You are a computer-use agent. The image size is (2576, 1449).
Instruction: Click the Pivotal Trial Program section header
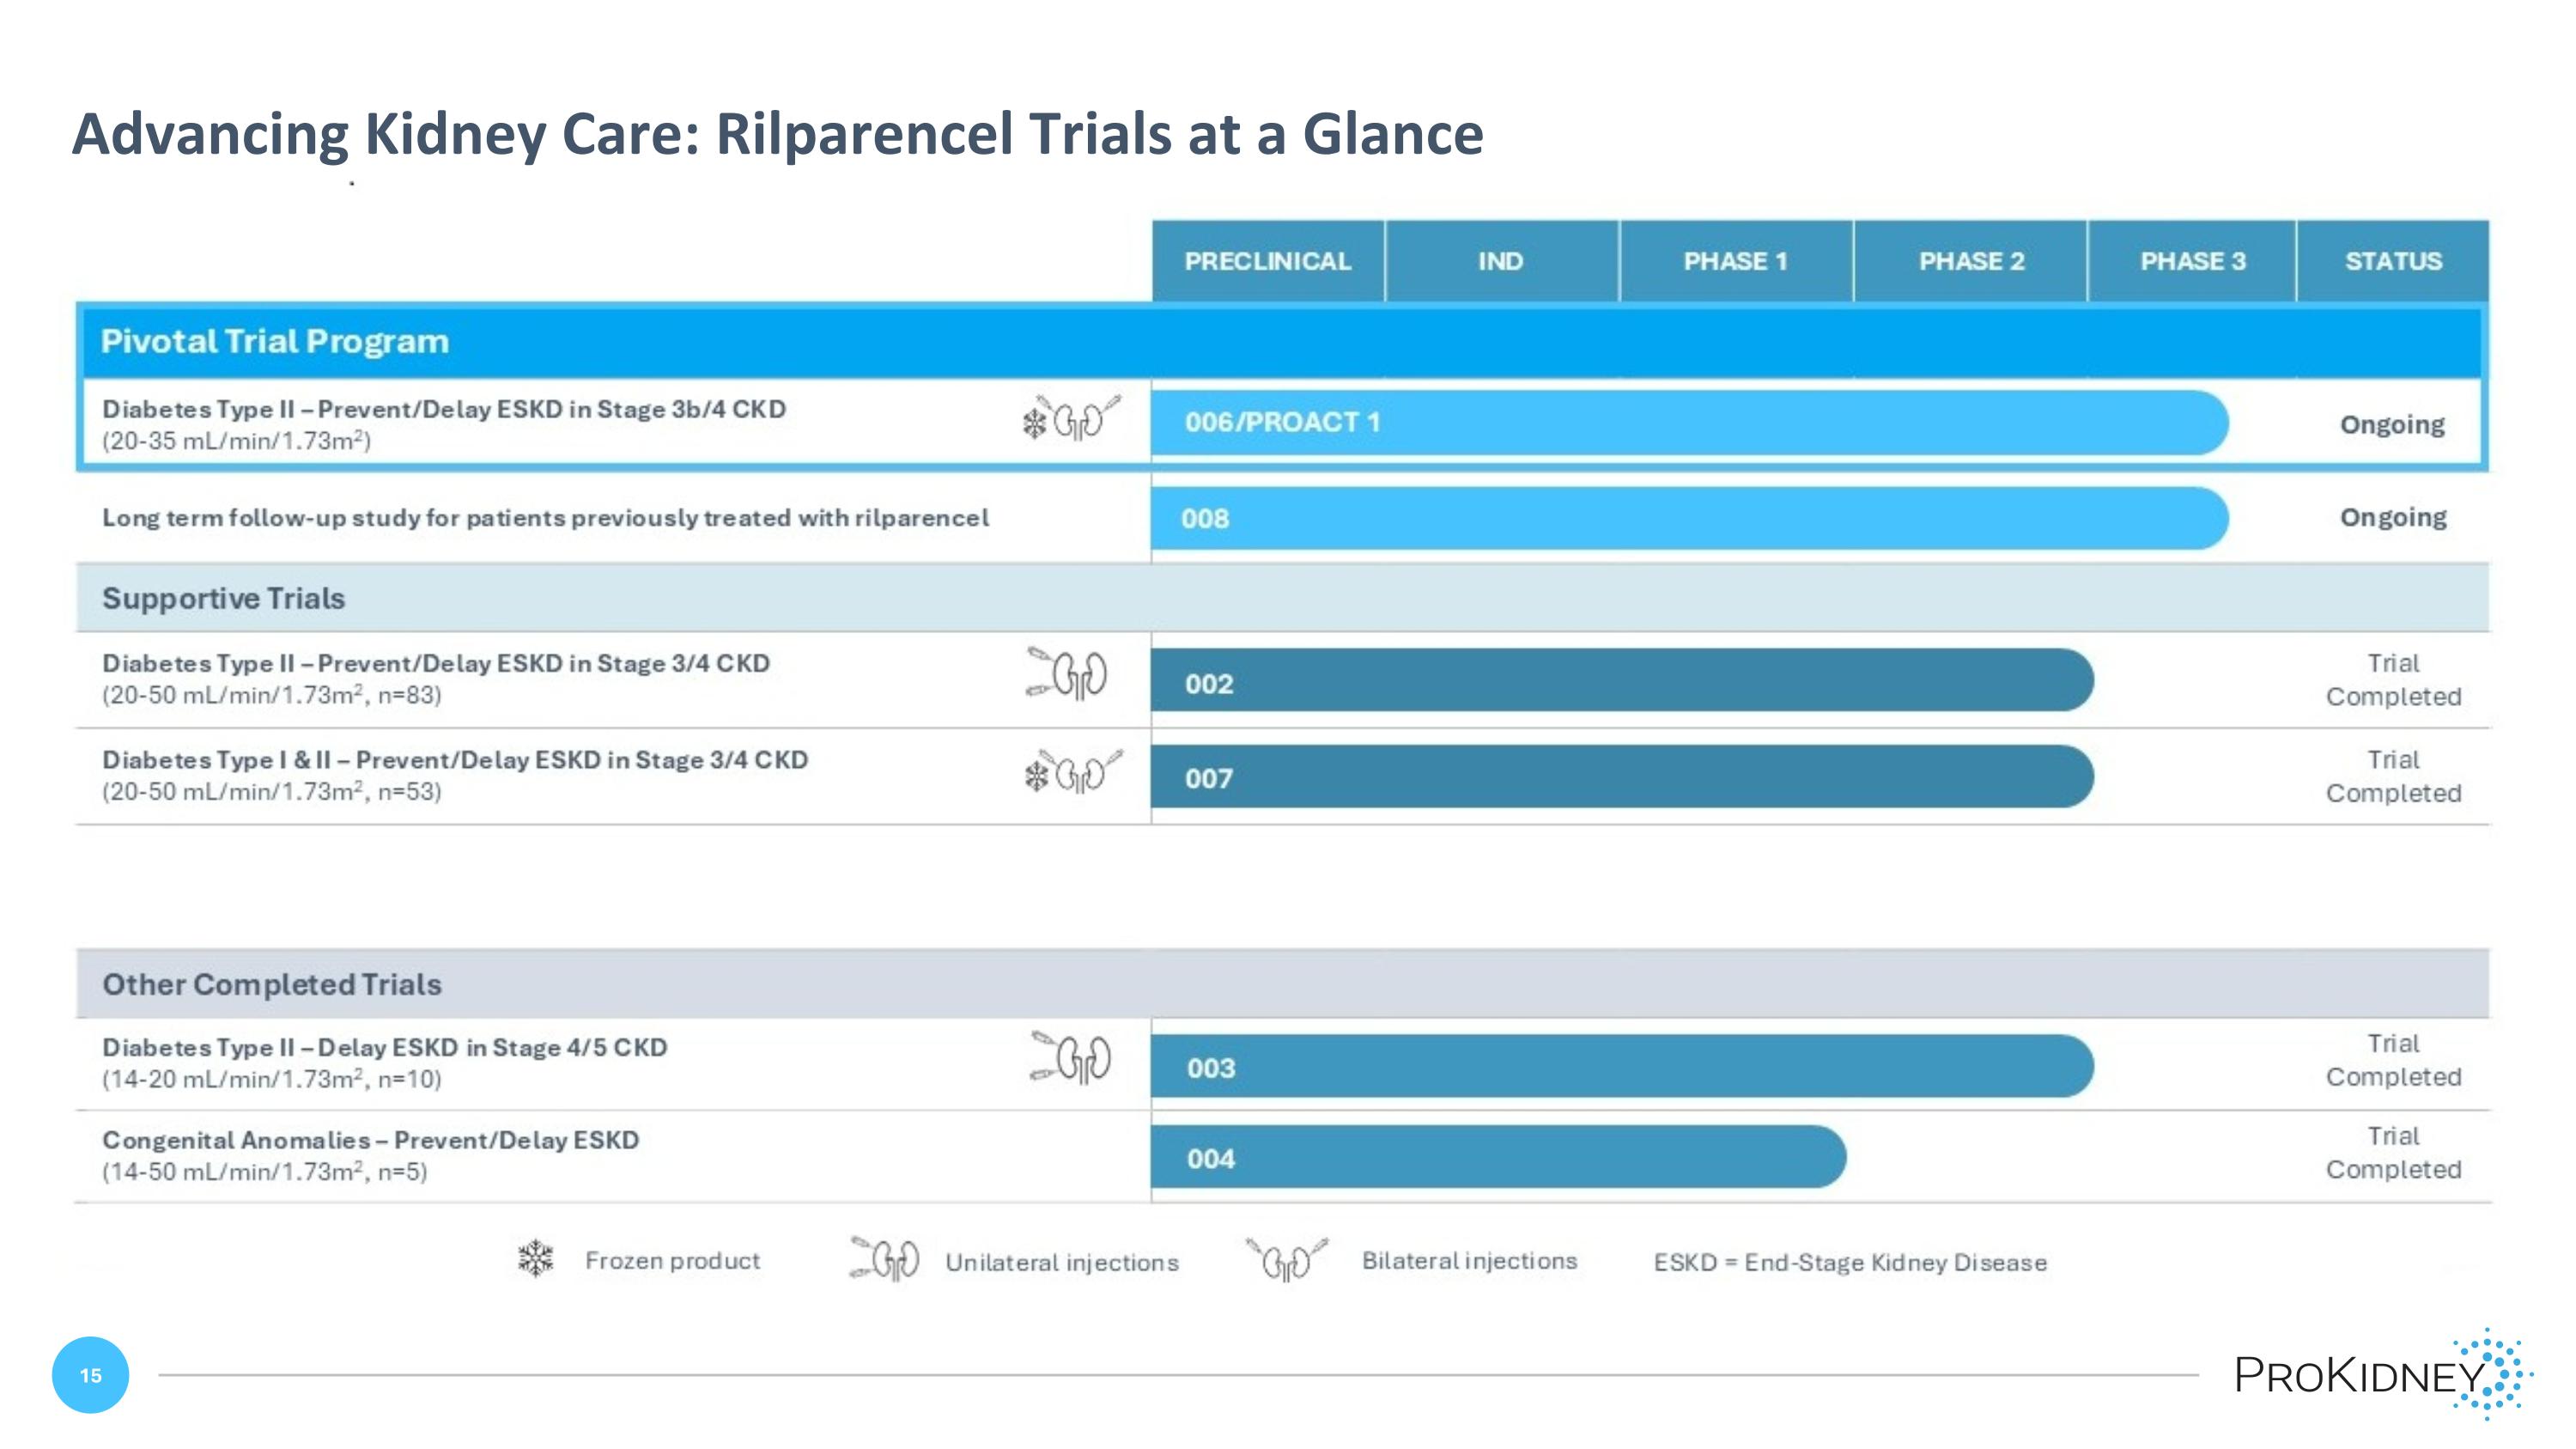click(275, 341)
